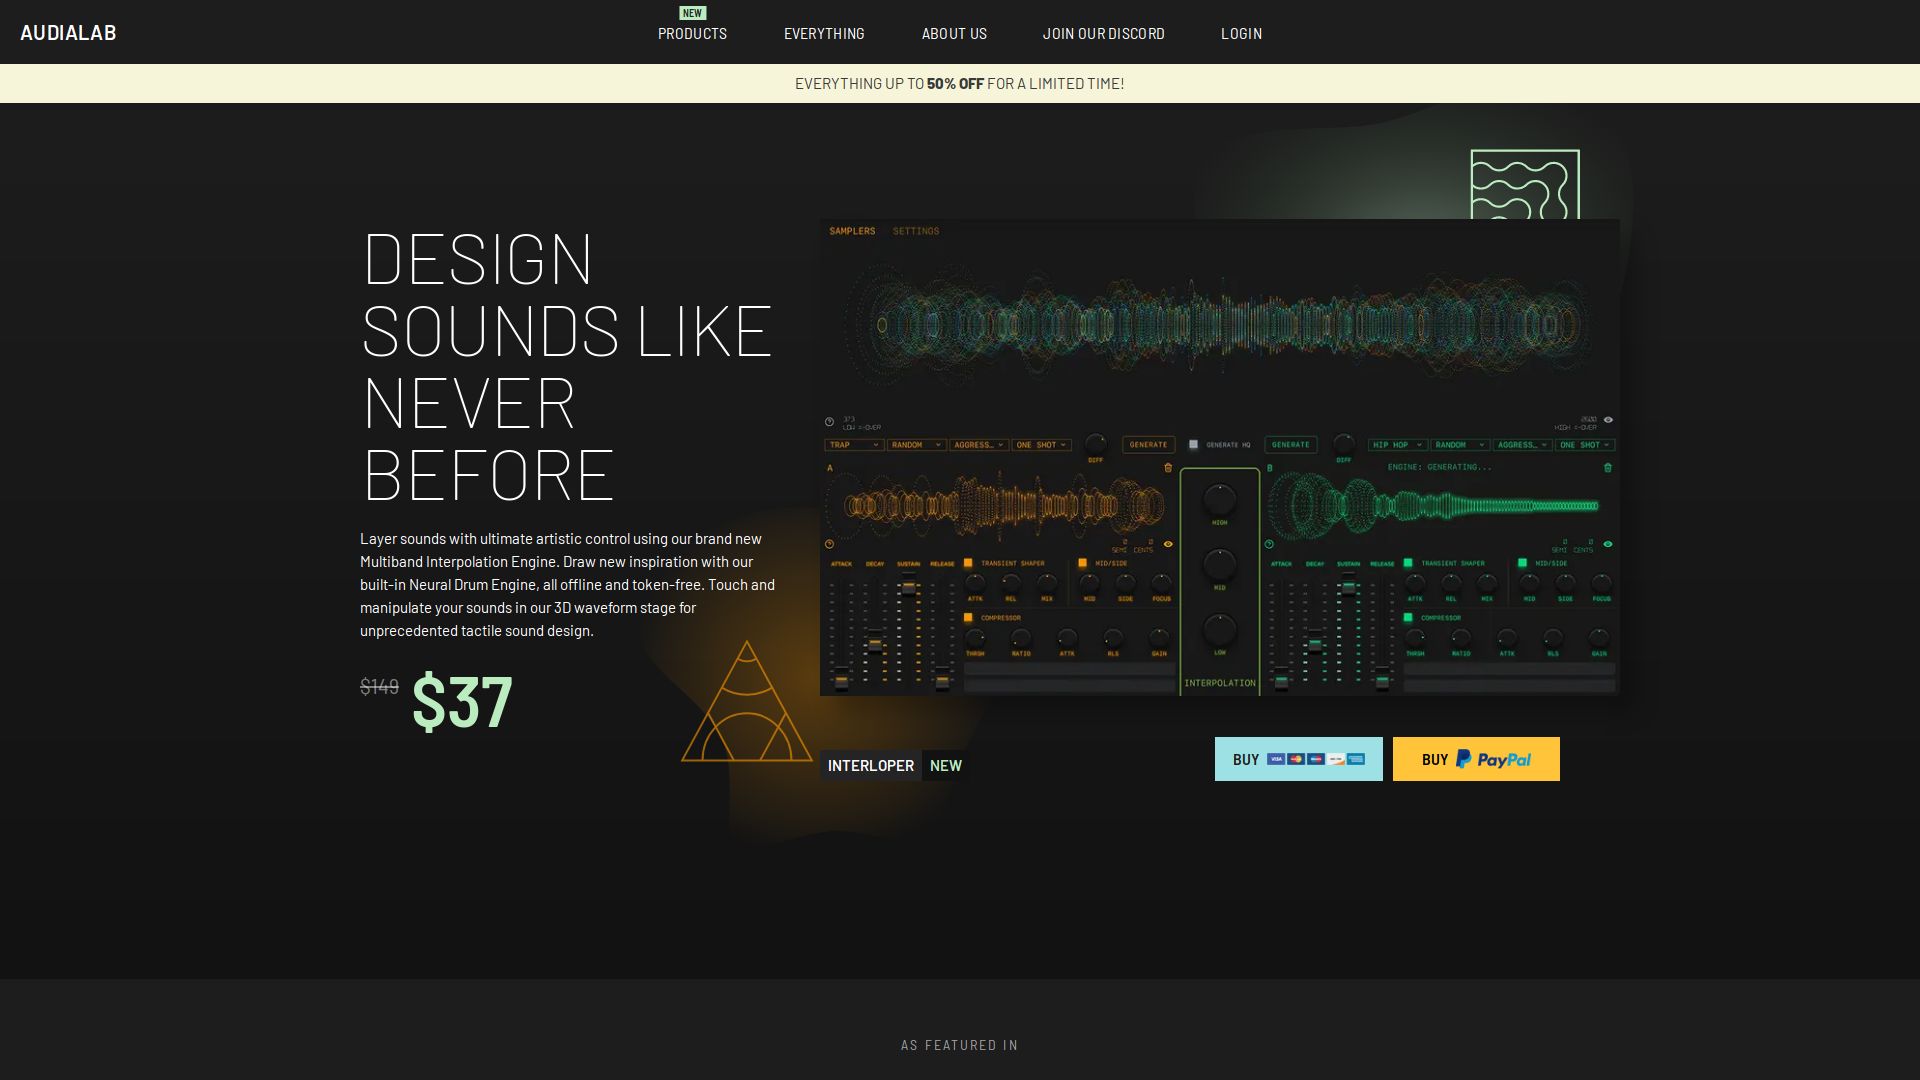
Task: Open the PRODUCTS menu
Action: pos(692,33)
